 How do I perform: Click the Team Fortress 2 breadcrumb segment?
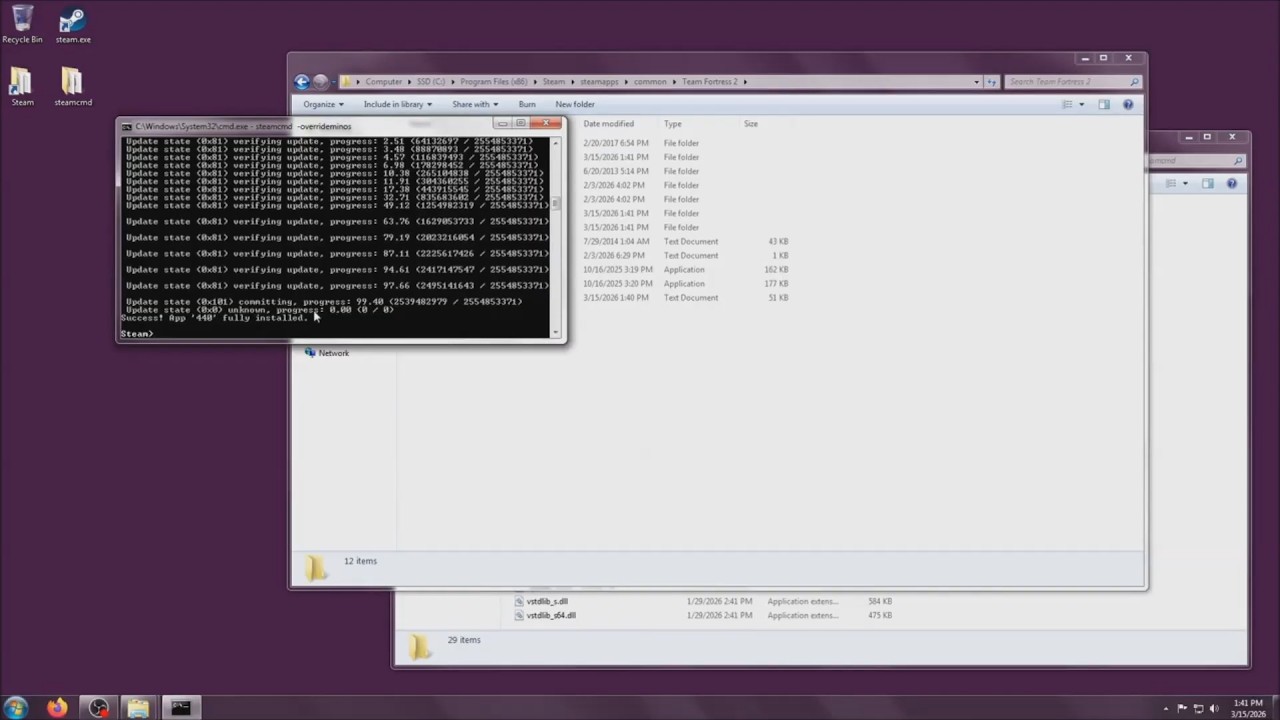(x=712, y=82)
